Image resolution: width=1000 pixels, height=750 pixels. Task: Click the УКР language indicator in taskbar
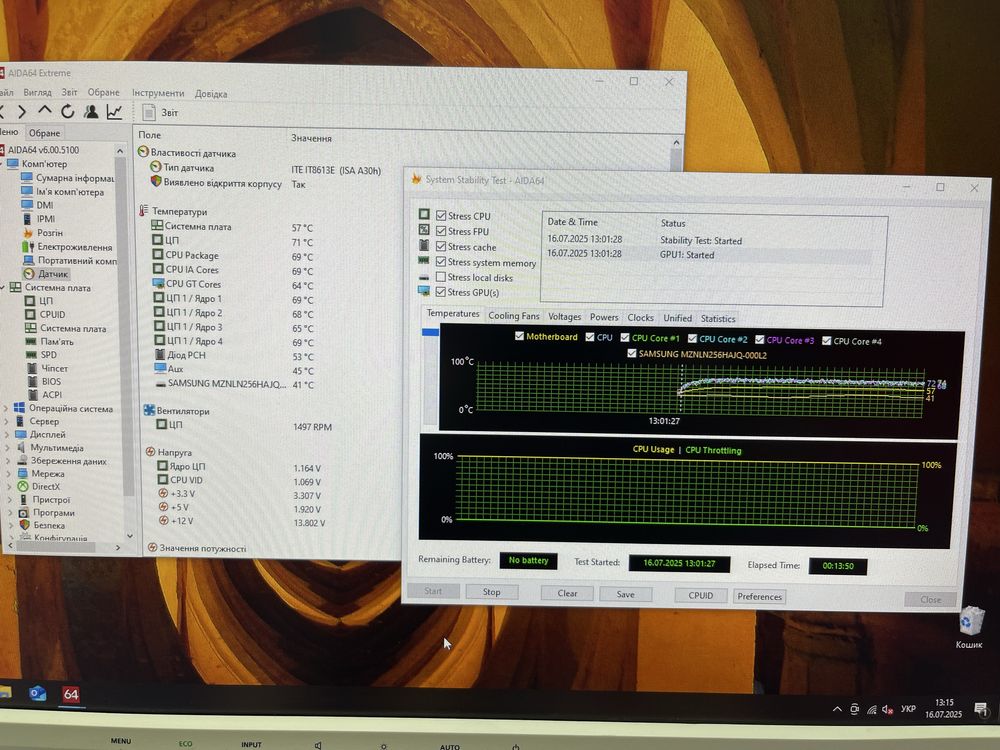point(908,709)
